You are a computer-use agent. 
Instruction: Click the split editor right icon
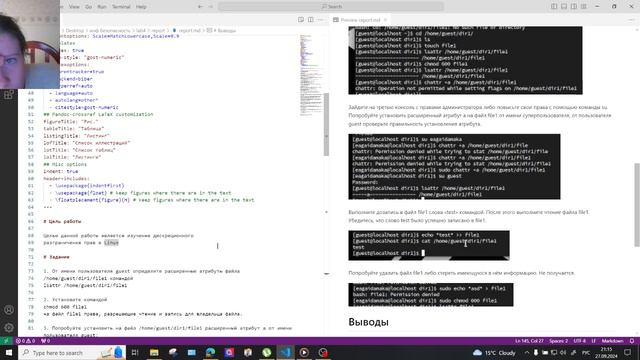point(311,20)
